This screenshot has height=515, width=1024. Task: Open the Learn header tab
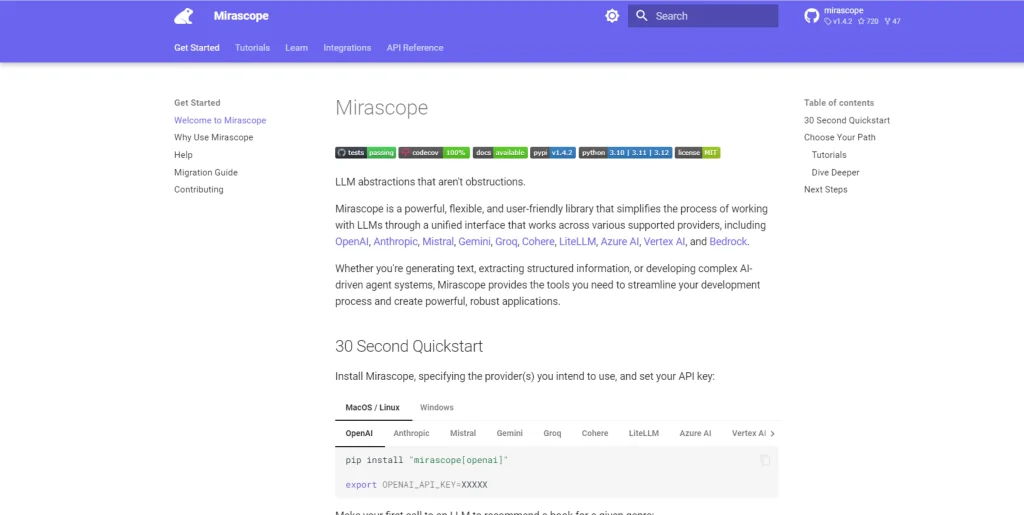click(x=296, y=48)
